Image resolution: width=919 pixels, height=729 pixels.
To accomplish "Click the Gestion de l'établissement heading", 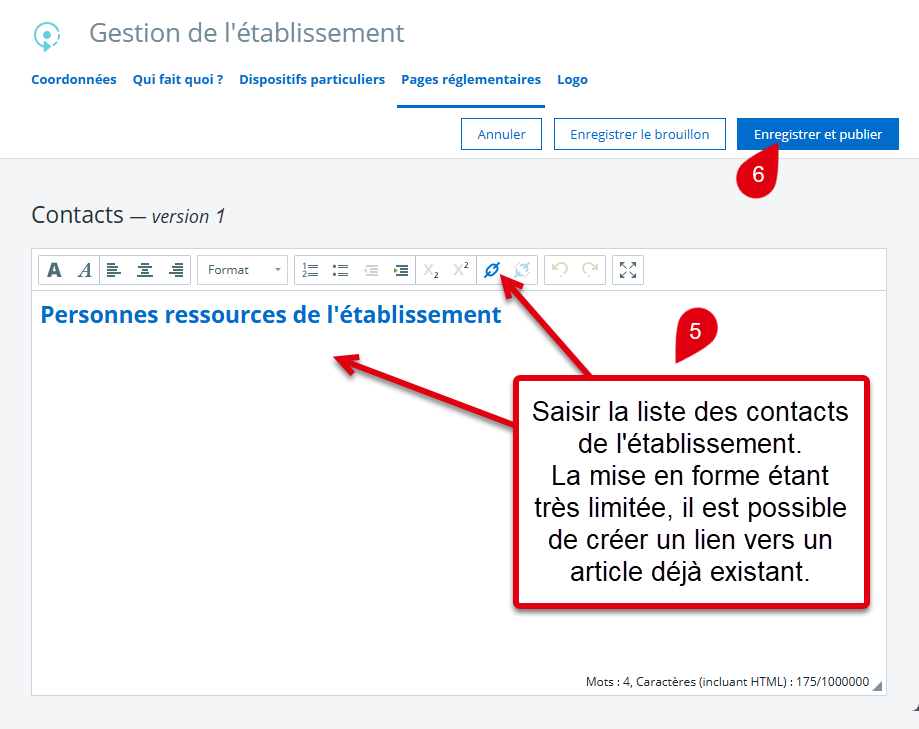I will (x=247, y=33).
